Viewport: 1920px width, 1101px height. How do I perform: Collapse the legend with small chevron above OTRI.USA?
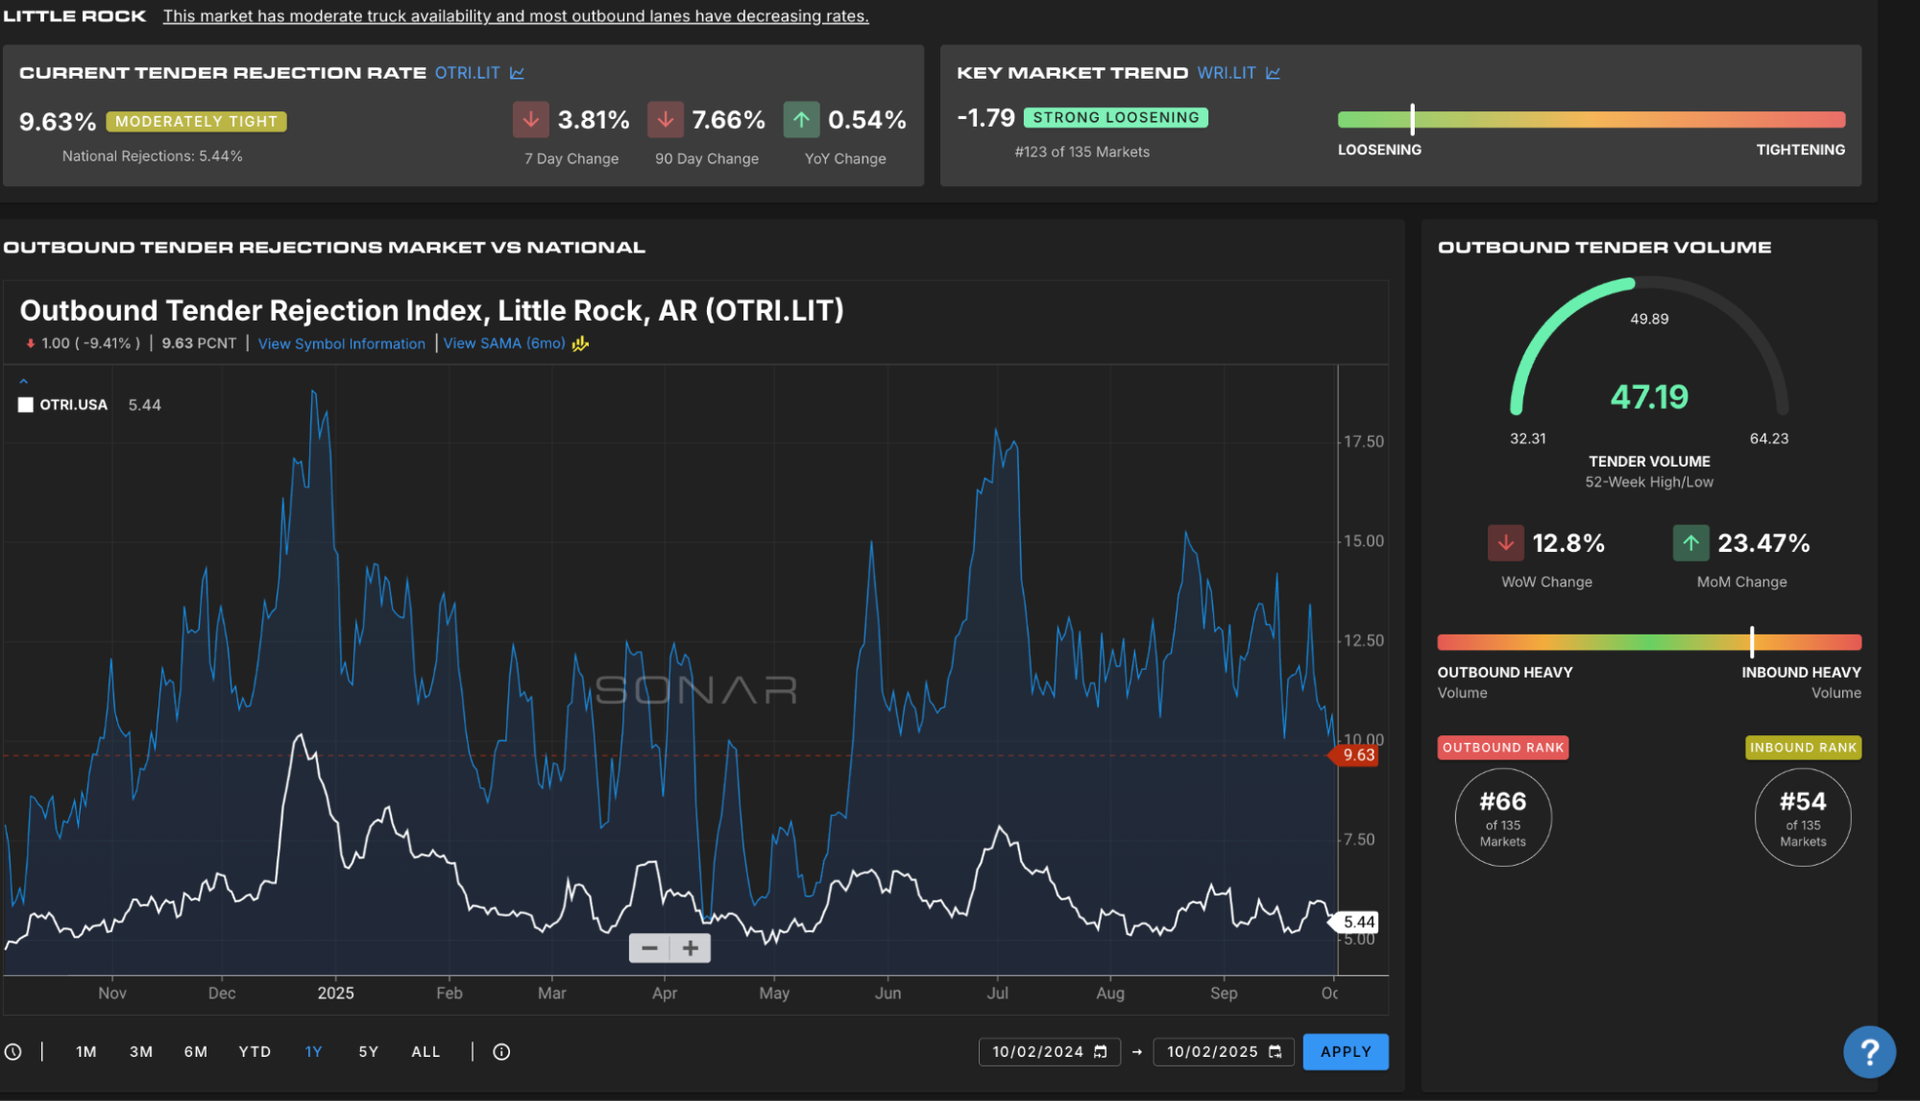tap(23, 381)
